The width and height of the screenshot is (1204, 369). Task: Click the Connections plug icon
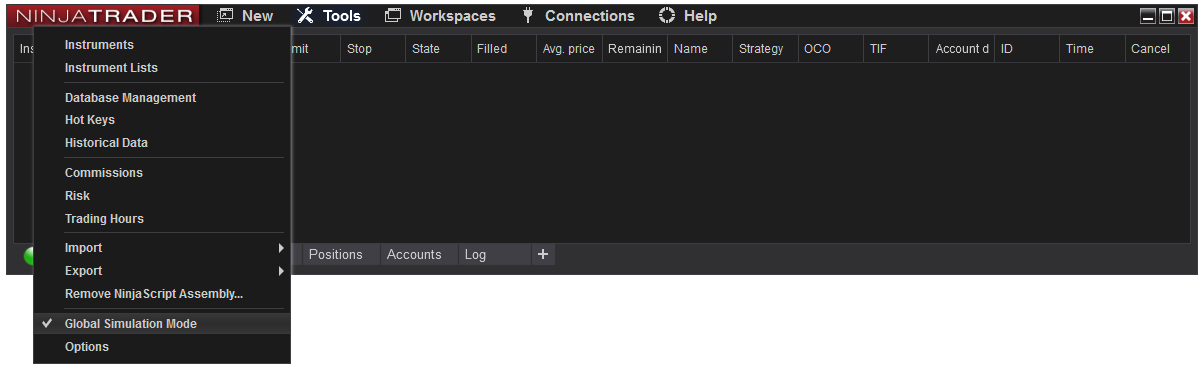[528, 16]
